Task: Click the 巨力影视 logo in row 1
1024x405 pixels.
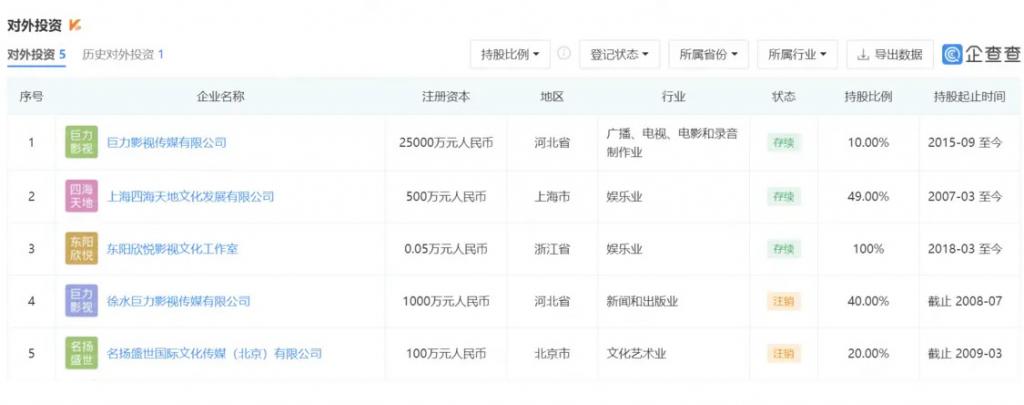Action: click(82, 143)
